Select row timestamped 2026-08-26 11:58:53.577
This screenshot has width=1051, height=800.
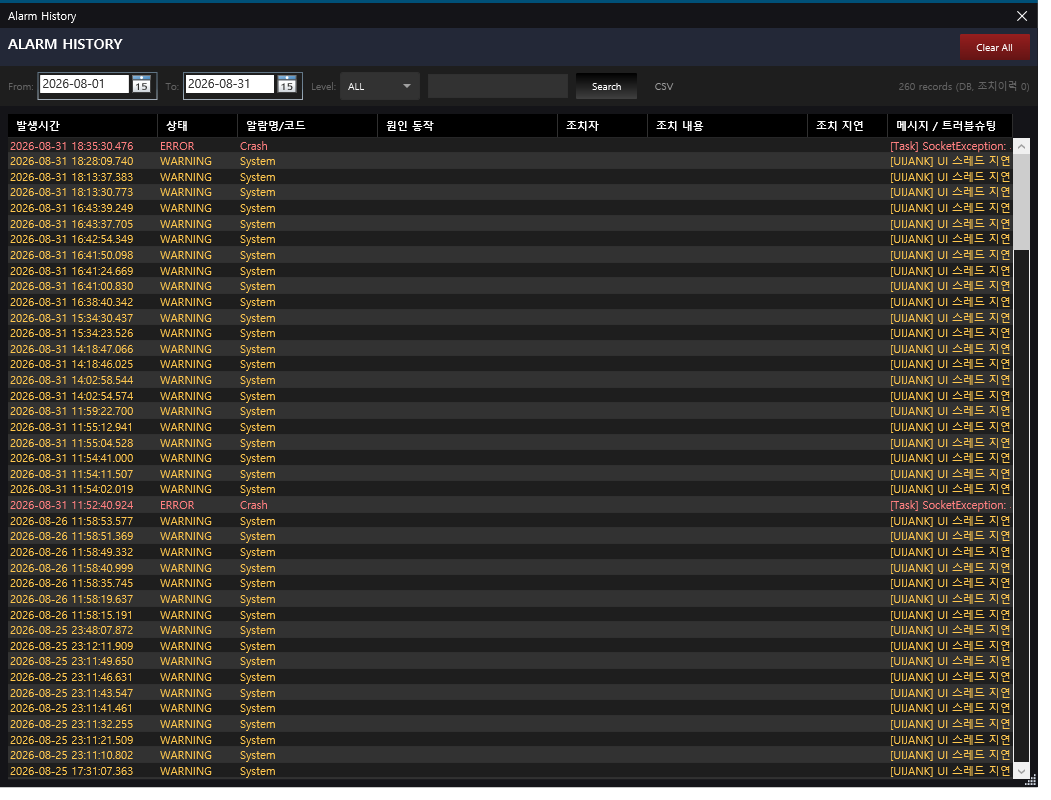(x=510, y=521)
